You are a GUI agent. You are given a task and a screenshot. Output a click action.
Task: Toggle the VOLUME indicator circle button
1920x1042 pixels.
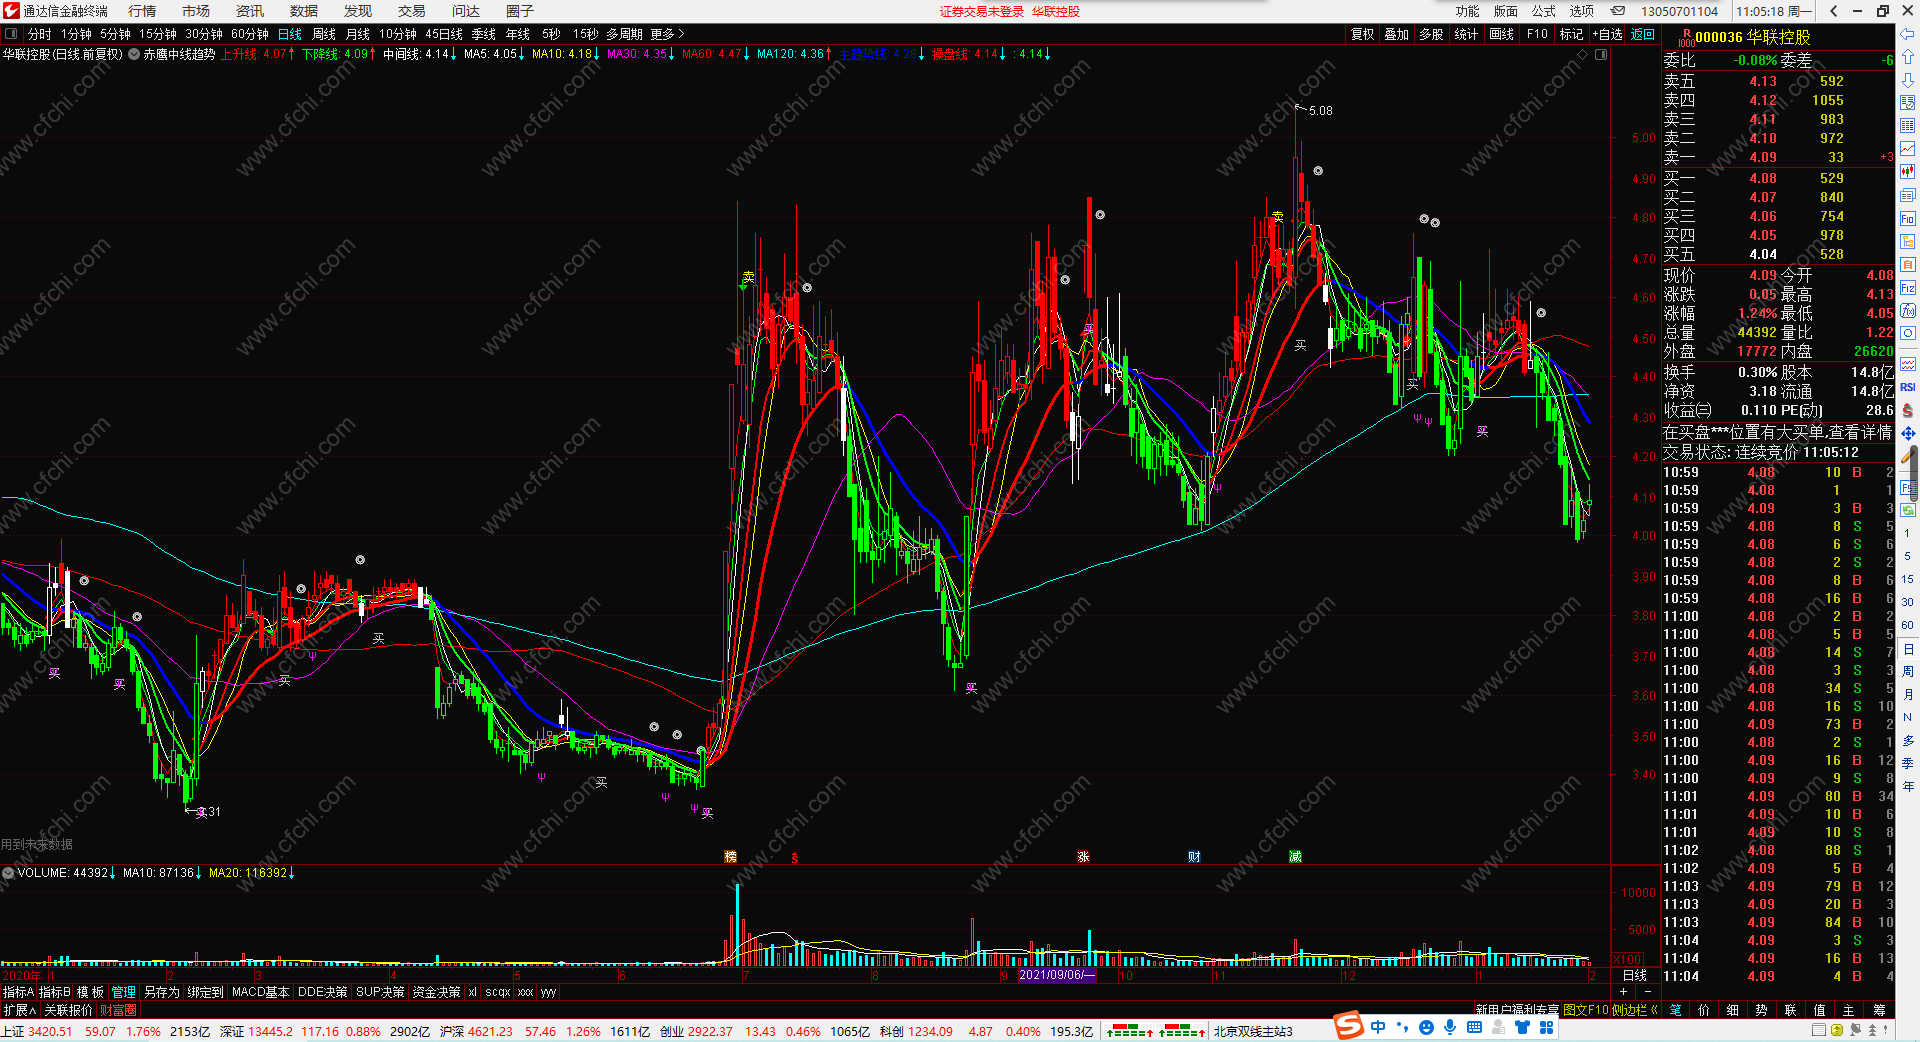click(8, 873)
